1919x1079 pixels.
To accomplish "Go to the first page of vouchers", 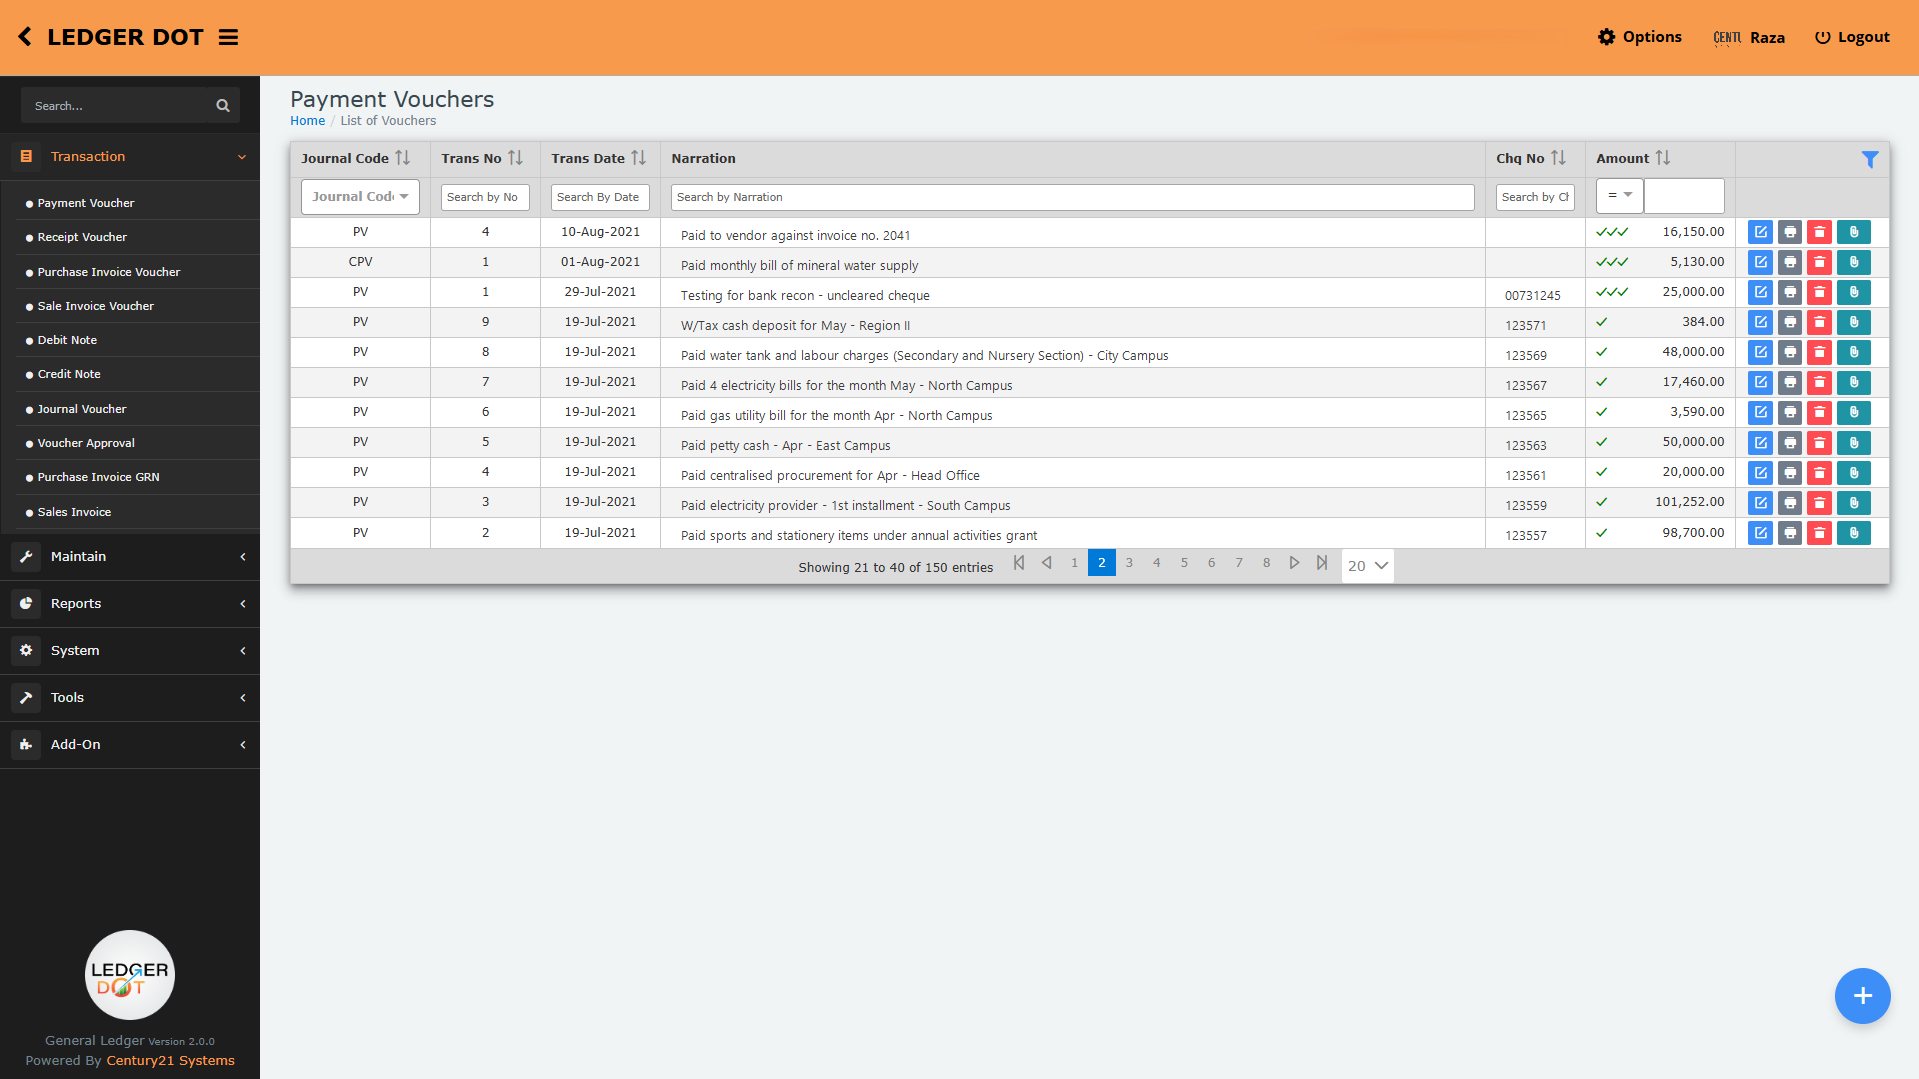I will (x=1019, y=563).
